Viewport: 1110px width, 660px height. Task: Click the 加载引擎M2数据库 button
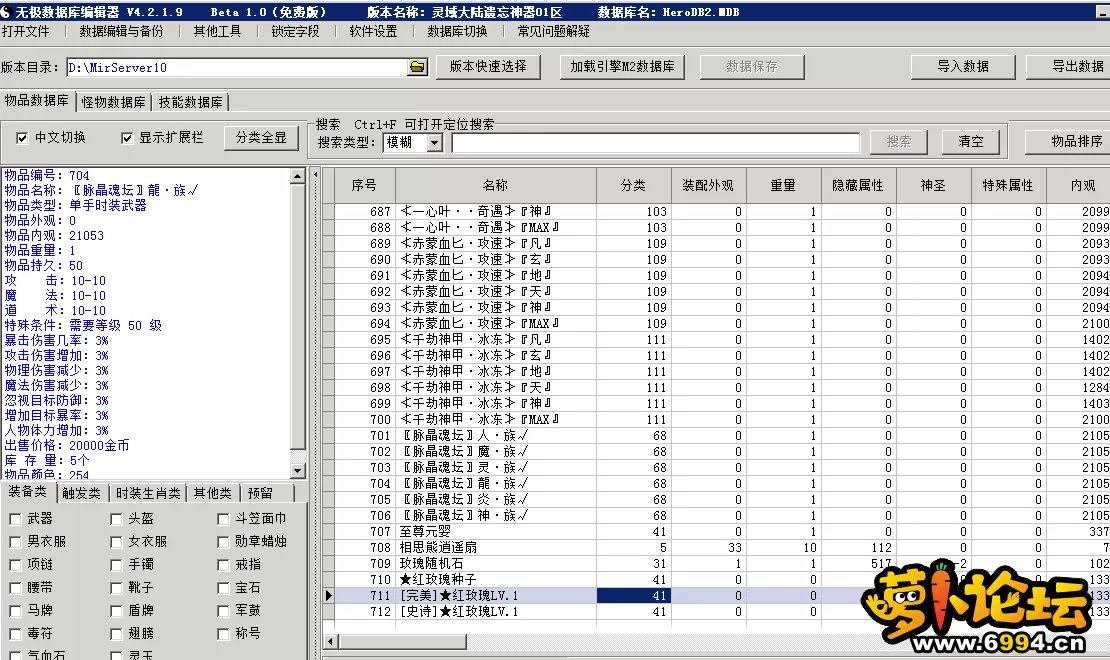pos(622,67)
